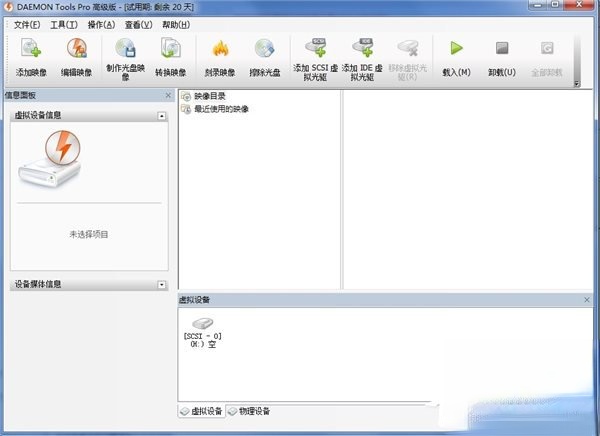The width and height of the screenshot is (600, 436).
Task: Open the 编辑映像 (Edit Image) tool
Action: click(x=77, y=49)
